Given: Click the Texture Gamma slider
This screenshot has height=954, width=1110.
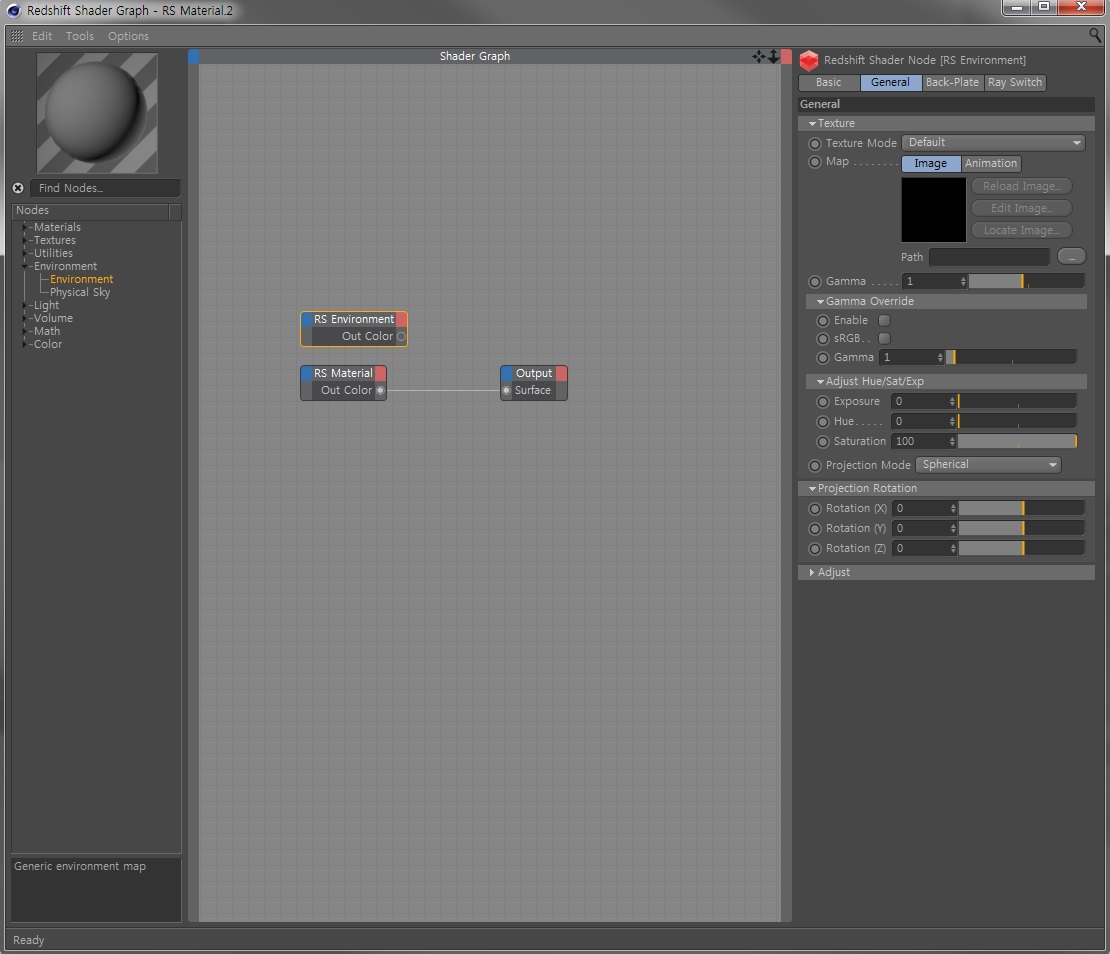Looking at the screenshot, I should tap(1026, 282).
